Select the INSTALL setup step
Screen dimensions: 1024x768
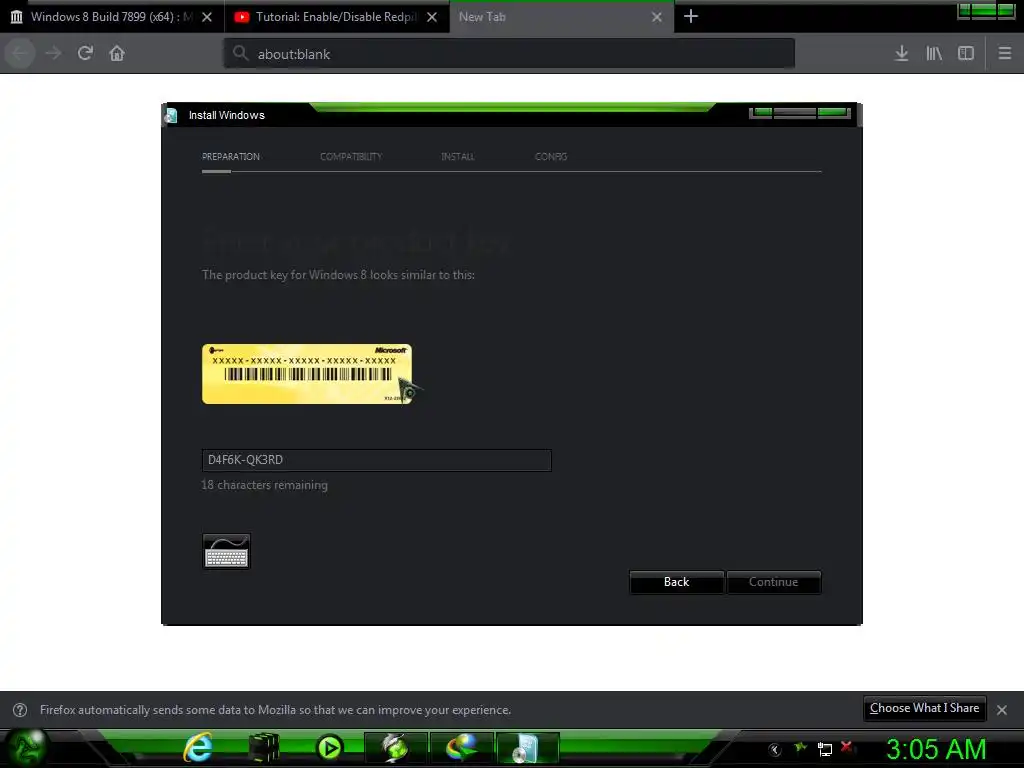click(x=458, y=157)
